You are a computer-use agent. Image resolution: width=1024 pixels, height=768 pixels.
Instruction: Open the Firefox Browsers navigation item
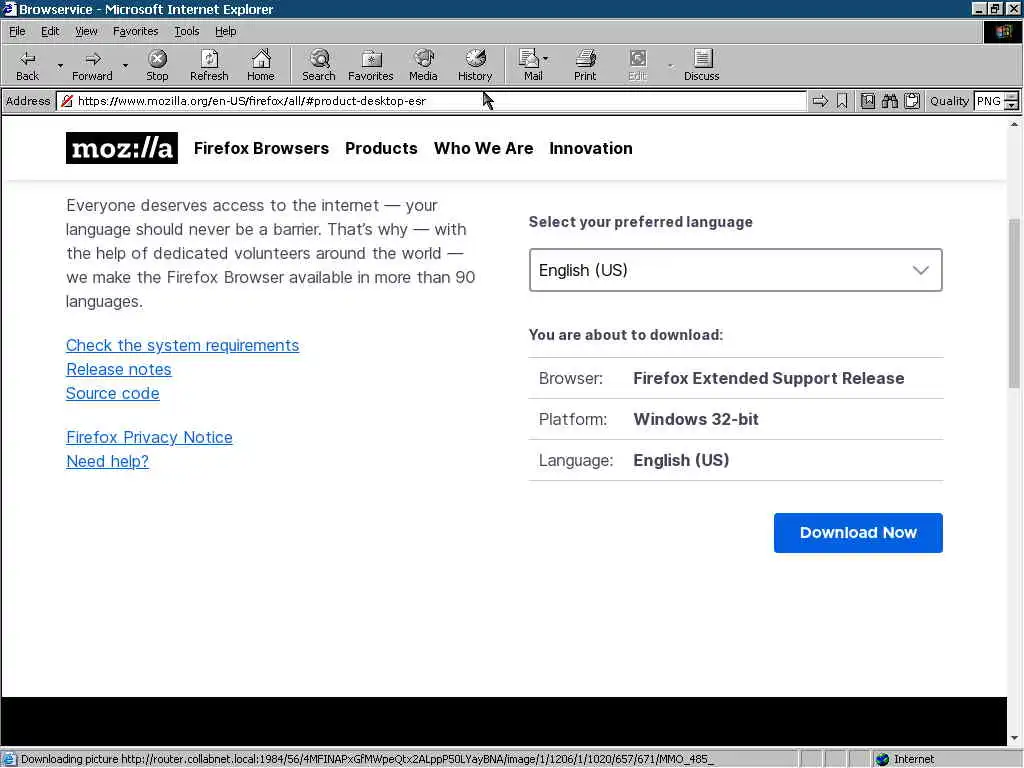click(x=261, y=148)
